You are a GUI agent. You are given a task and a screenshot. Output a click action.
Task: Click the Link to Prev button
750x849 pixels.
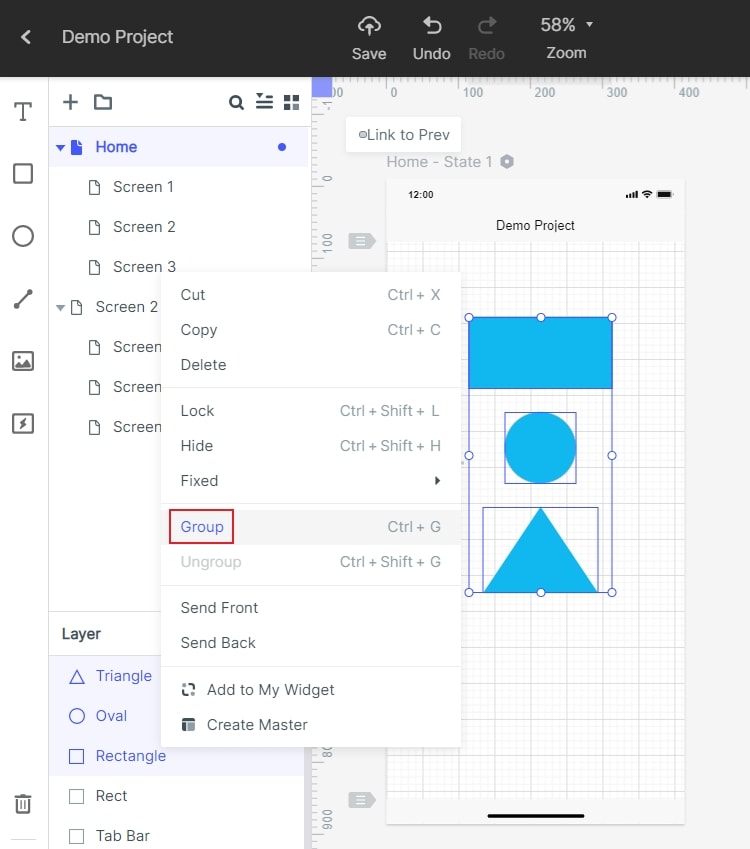tap(403, 134)
